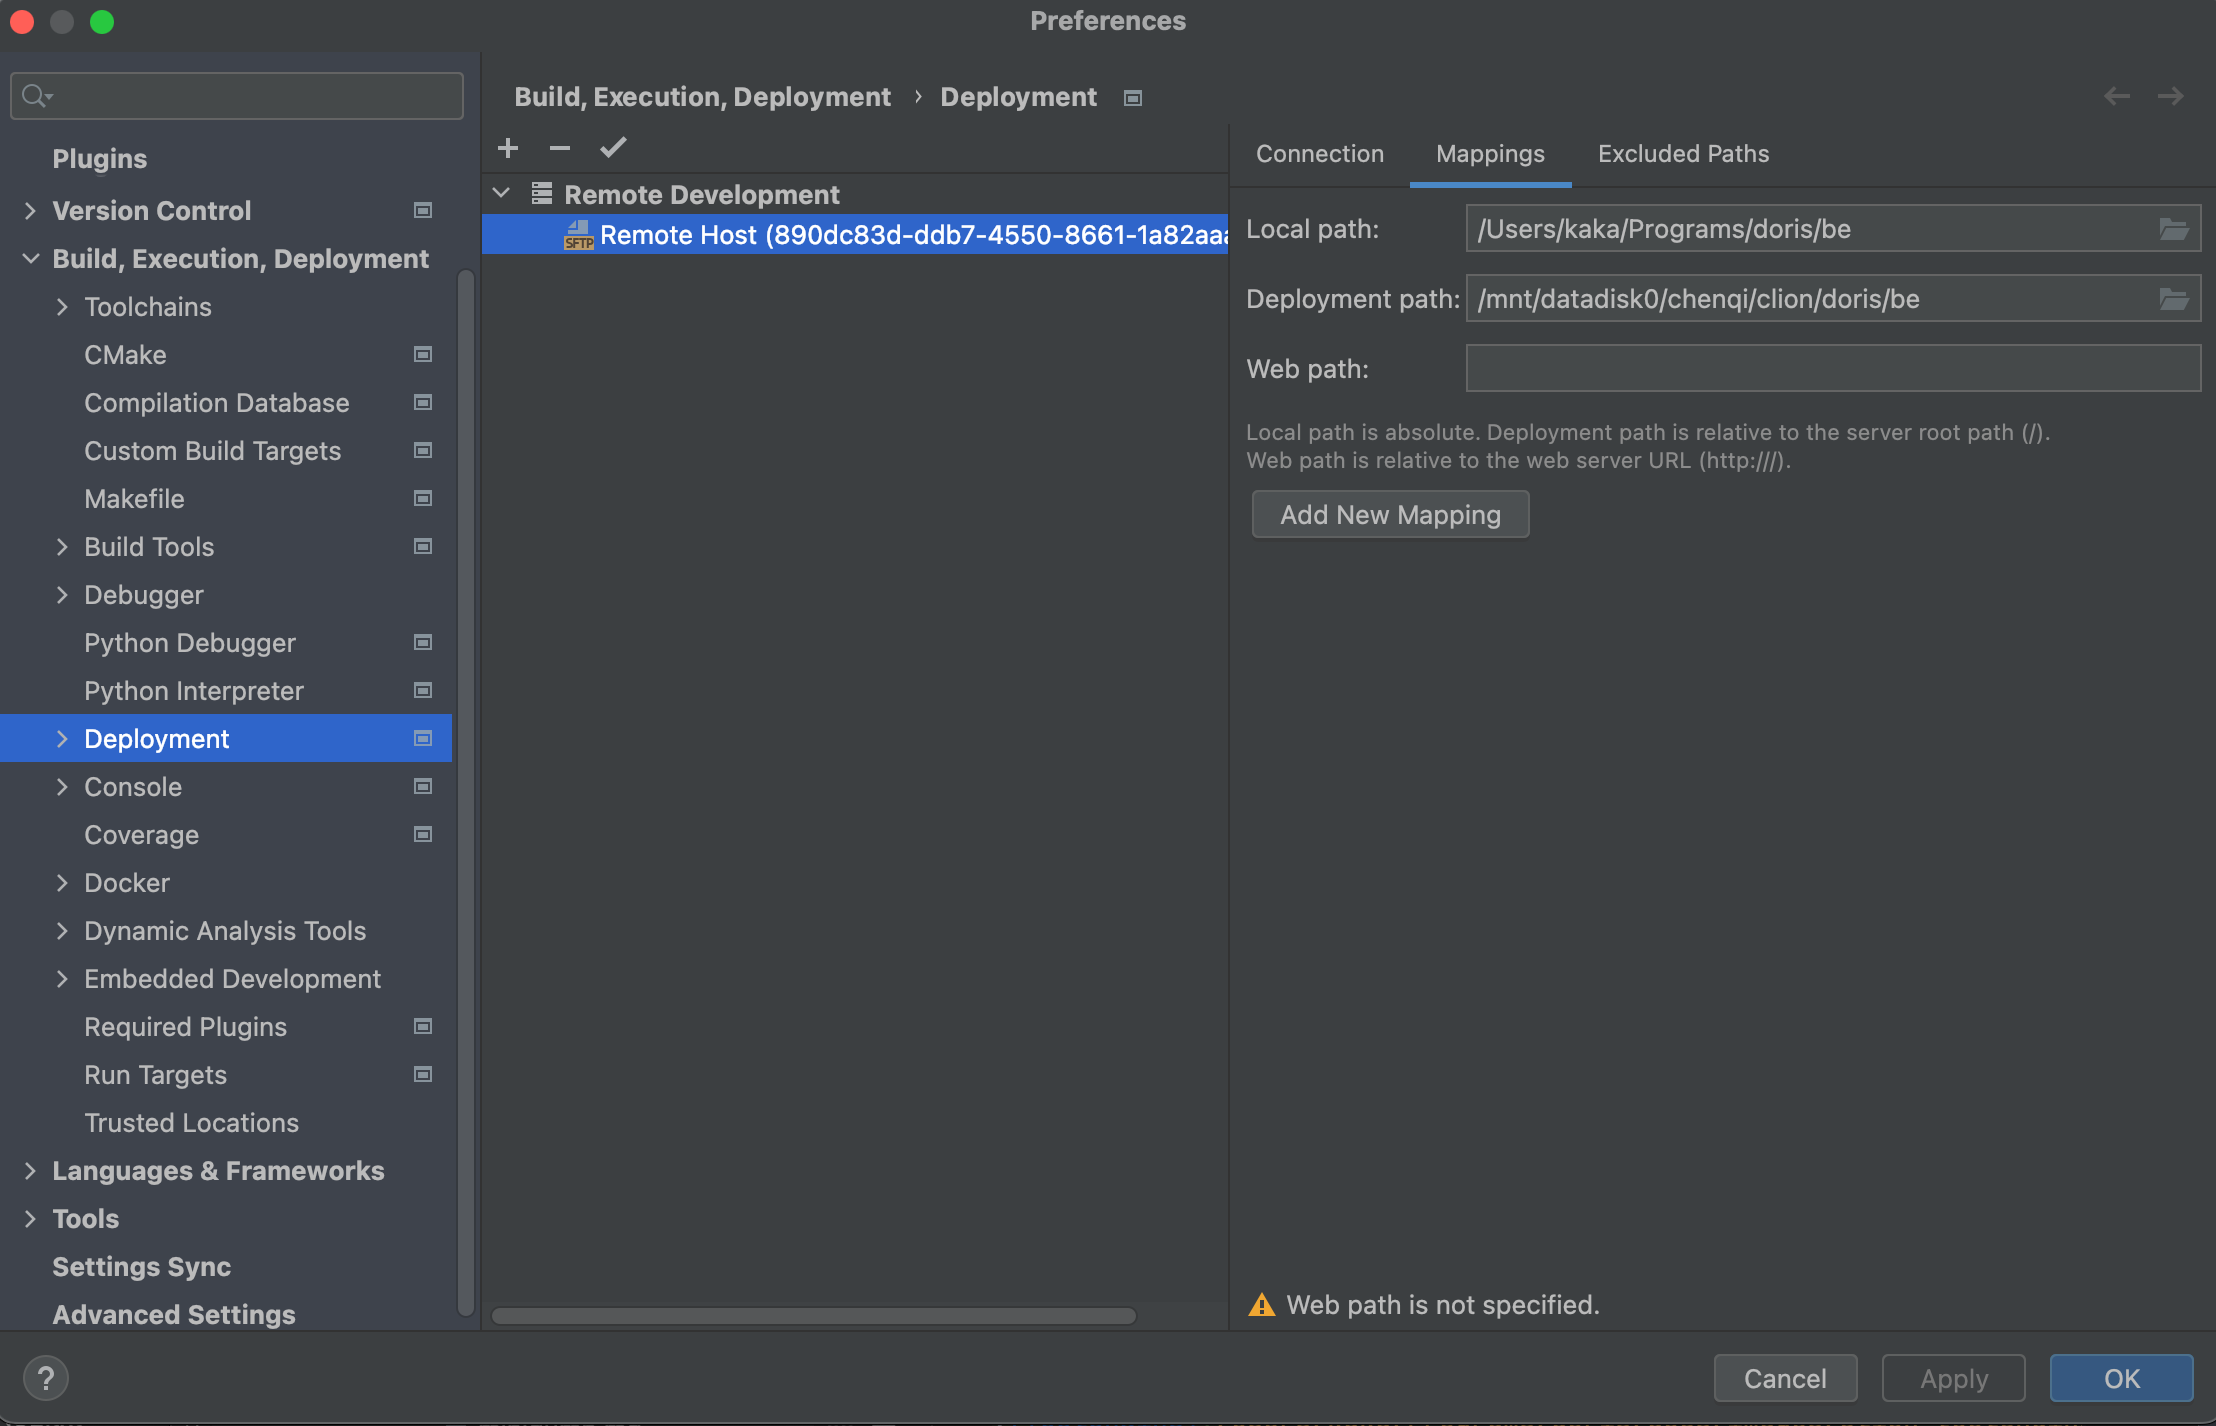Image resolution: width=2216 pixels, height=1426 pixels.
Task: Click into the Web path field
Action: (x=1832, y=369)
